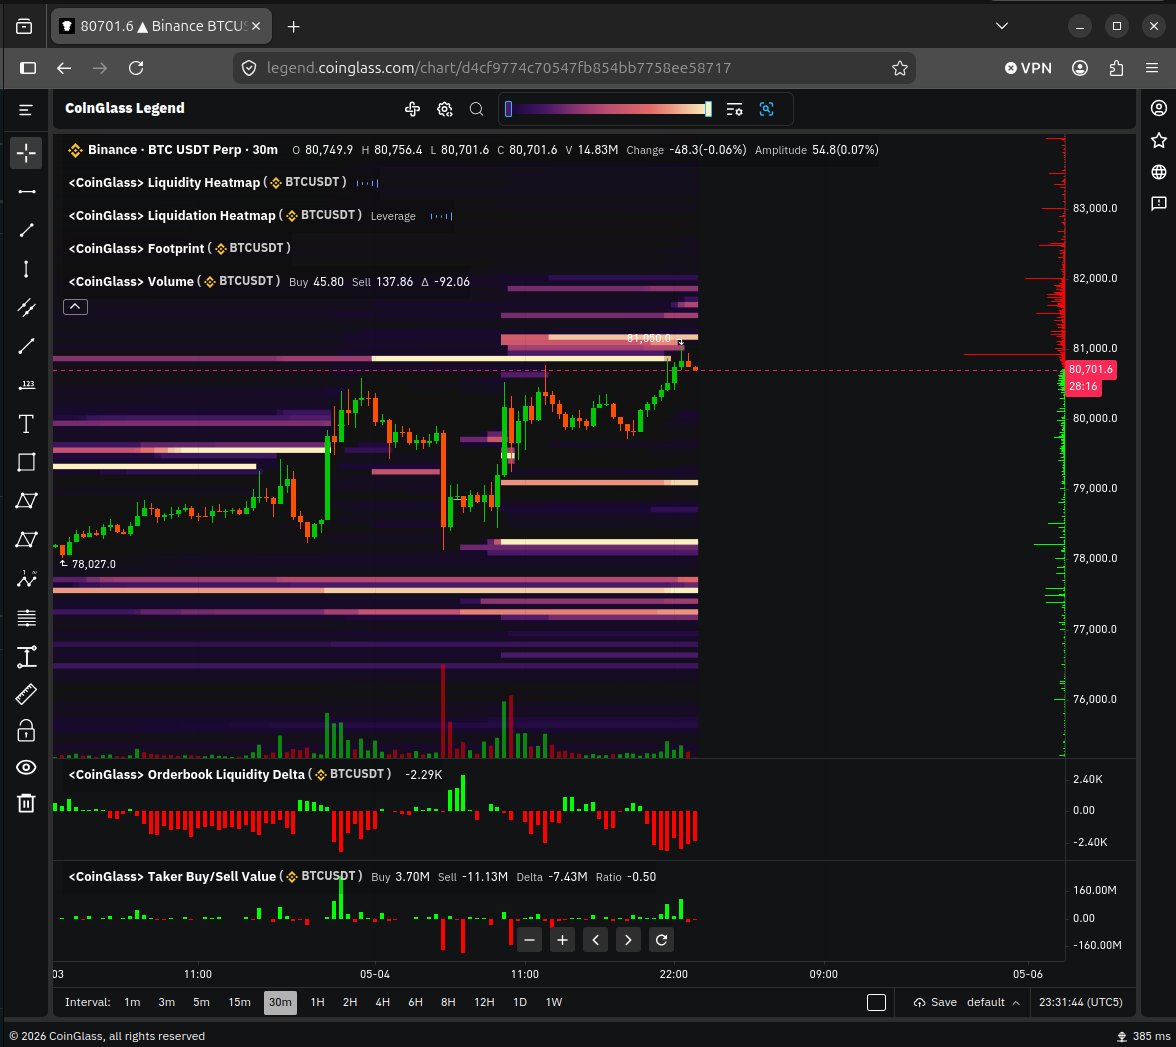Select the parallel channel tool

tap(26, 308)
